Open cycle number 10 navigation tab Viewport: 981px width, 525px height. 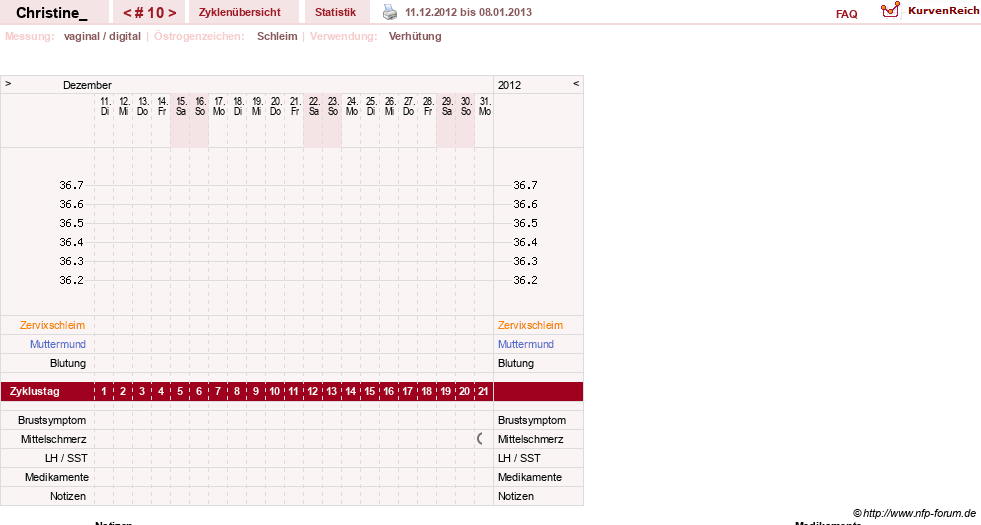point(149,12)
